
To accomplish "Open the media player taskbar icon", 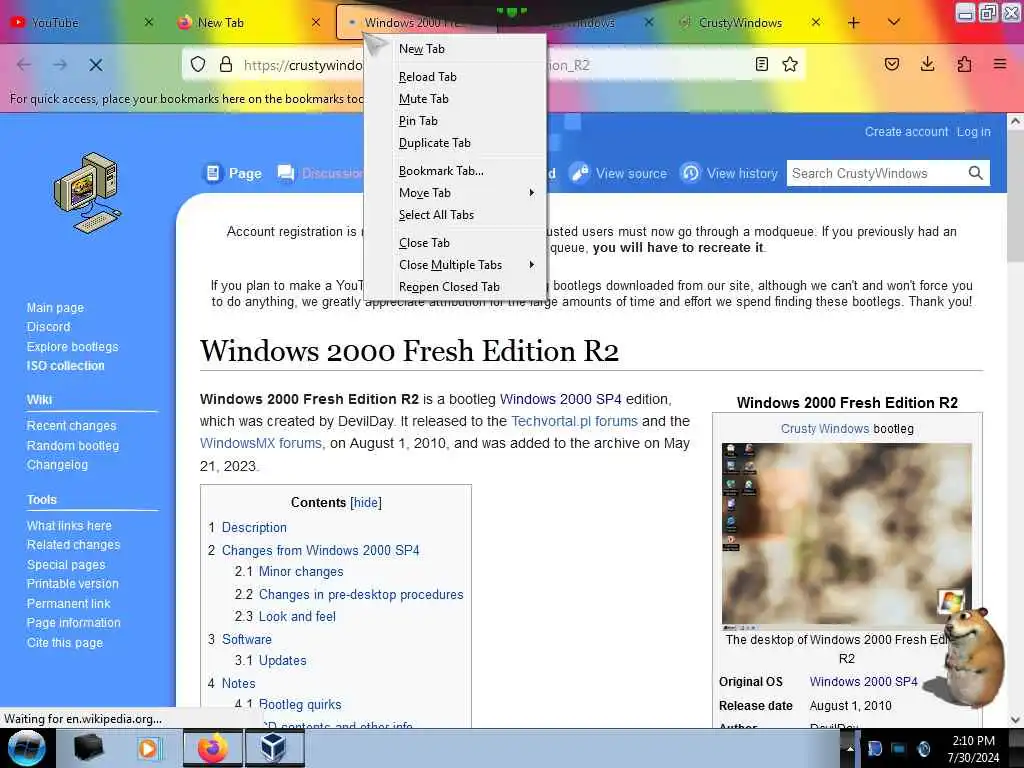I will pyautogui.click(x=148, y=748).
